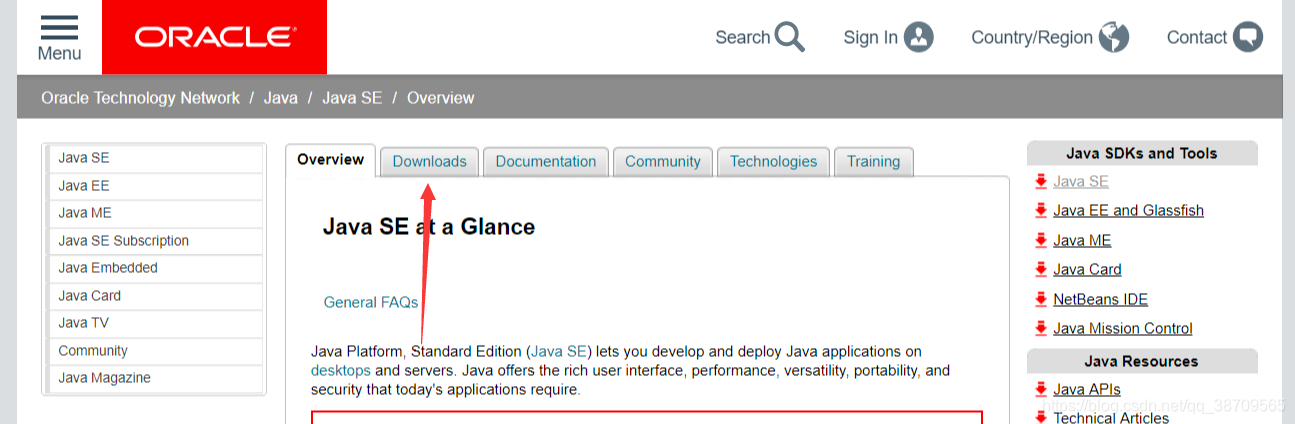The image size is (1295, 424).
Task: Click the Overview breadcrumb
Action: coord(441,98)
